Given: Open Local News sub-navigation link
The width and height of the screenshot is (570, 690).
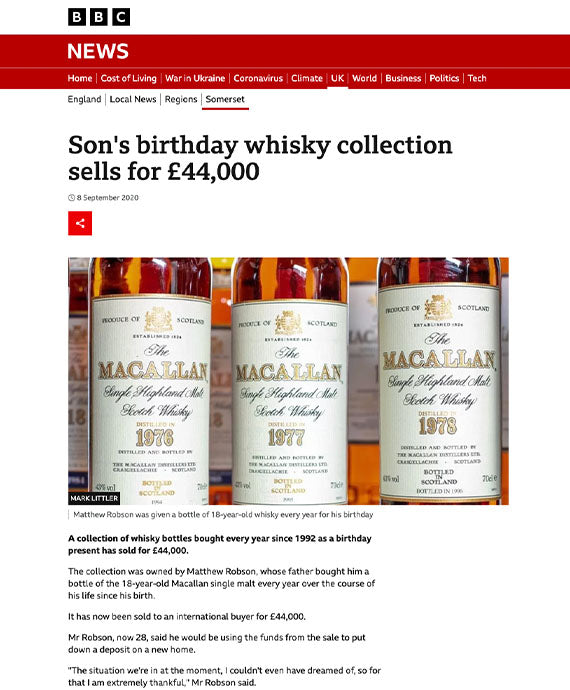Looking at the screenshot, I should tap(133, 99).
